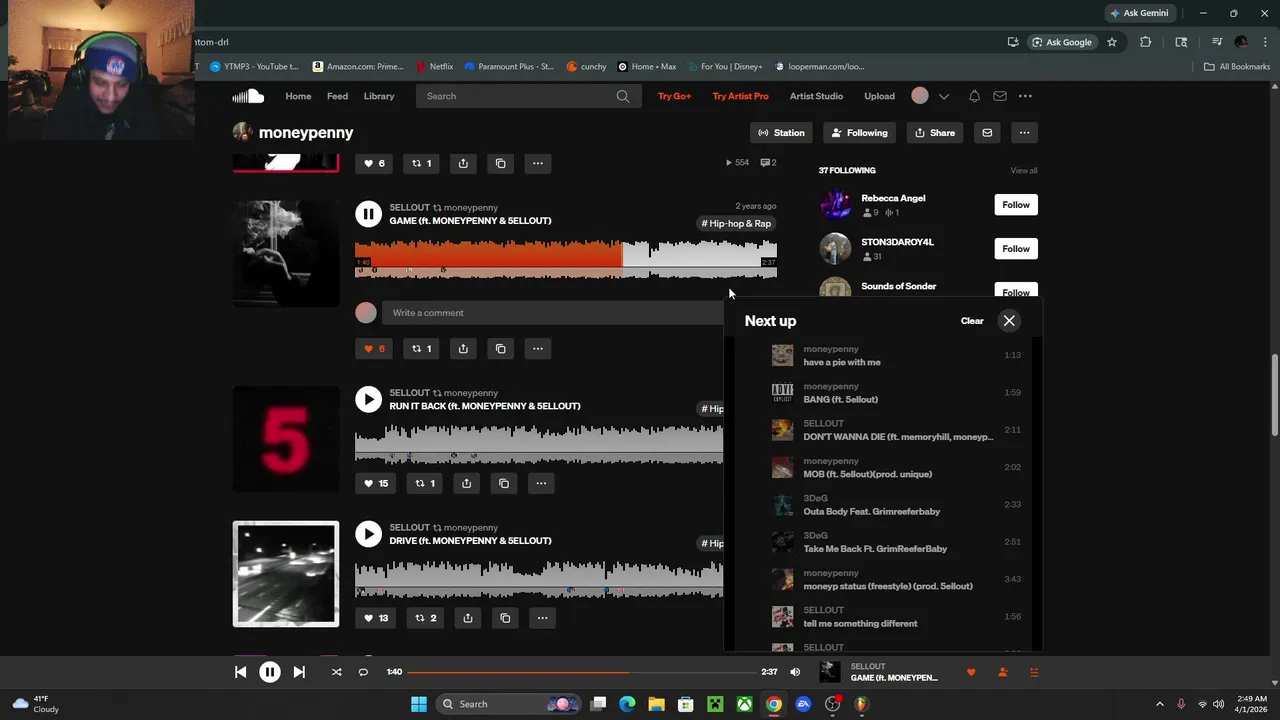Image resolution: width=1280 pixels, height=720 pixels.
Task: Open more options for GAME track
Action: 538,348
